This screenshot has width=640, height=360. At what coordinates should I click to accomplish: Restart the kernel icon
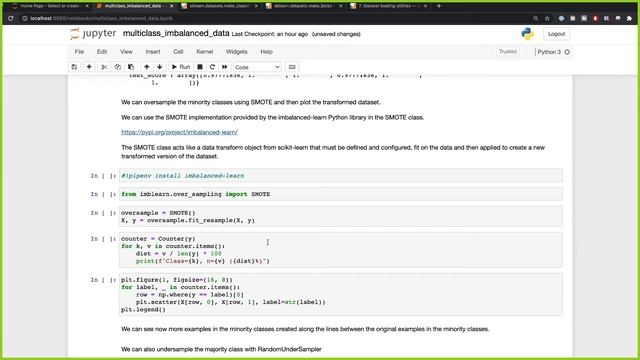(212, 67)
